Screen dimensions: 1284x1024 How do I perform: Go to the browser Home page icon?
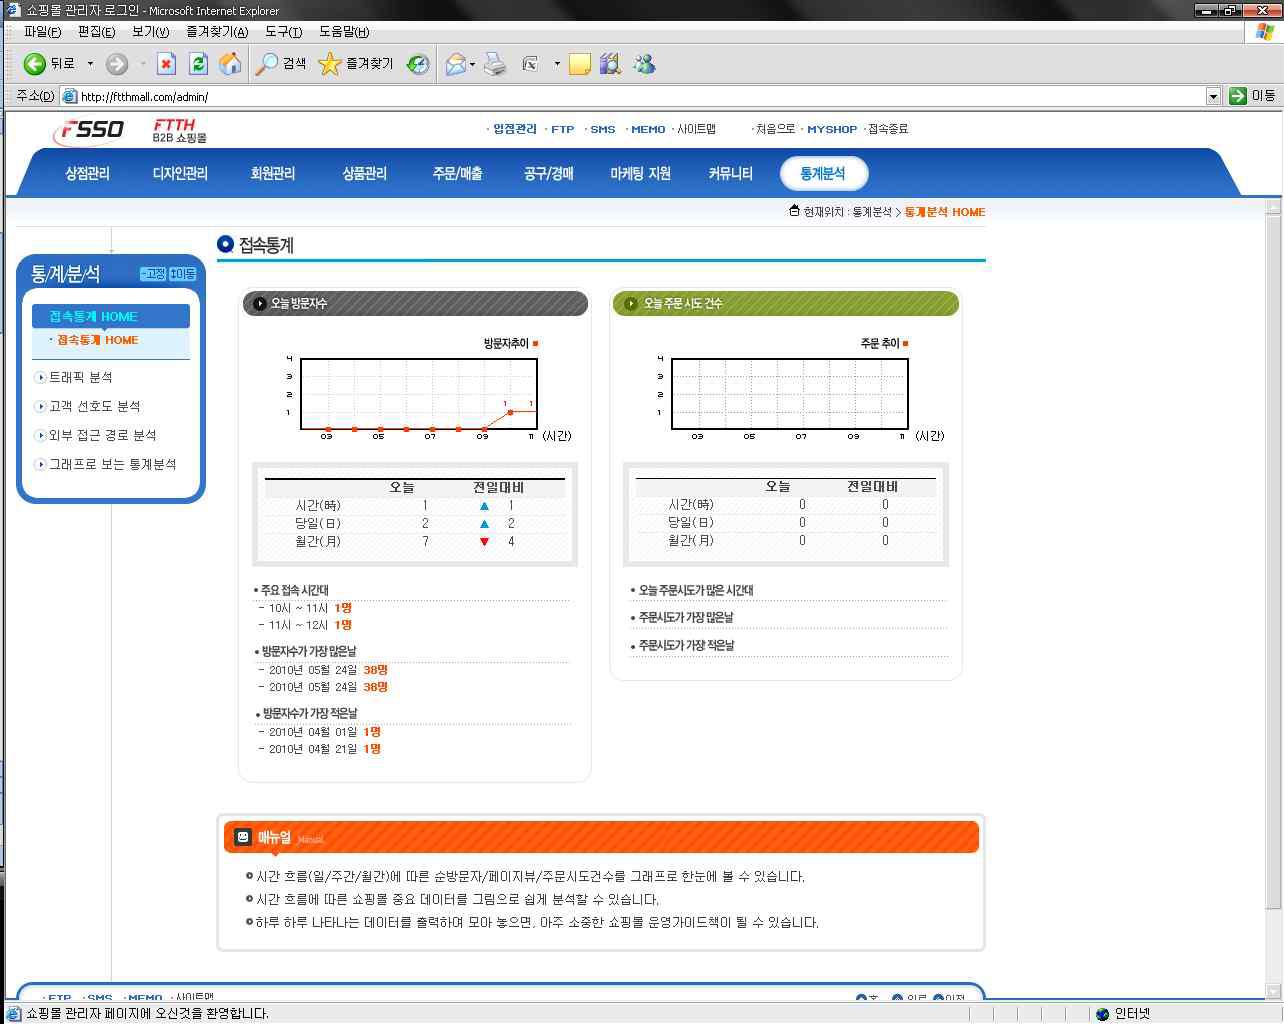point(230,64)
